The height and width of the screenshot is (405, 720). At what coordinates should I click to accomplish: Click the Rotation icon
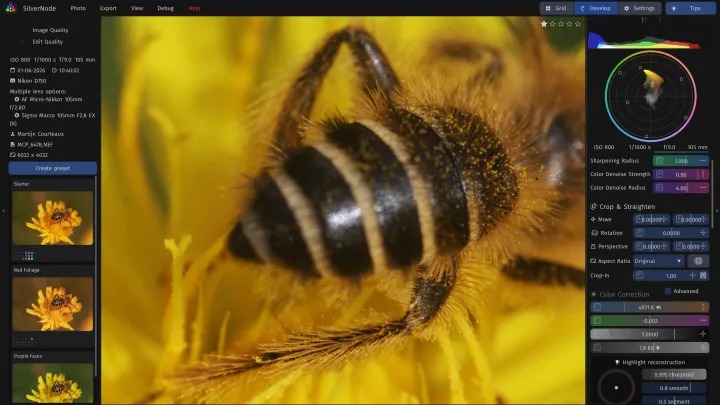(x=594, y=233)
